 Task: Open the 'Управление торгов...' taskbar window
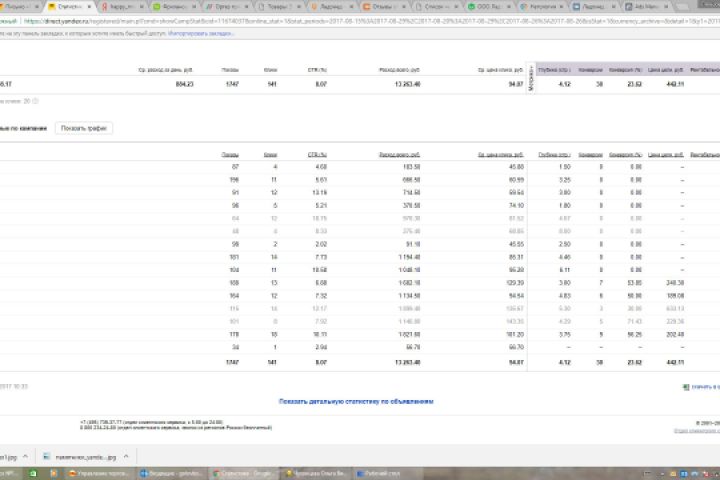[x=99, y=473]
